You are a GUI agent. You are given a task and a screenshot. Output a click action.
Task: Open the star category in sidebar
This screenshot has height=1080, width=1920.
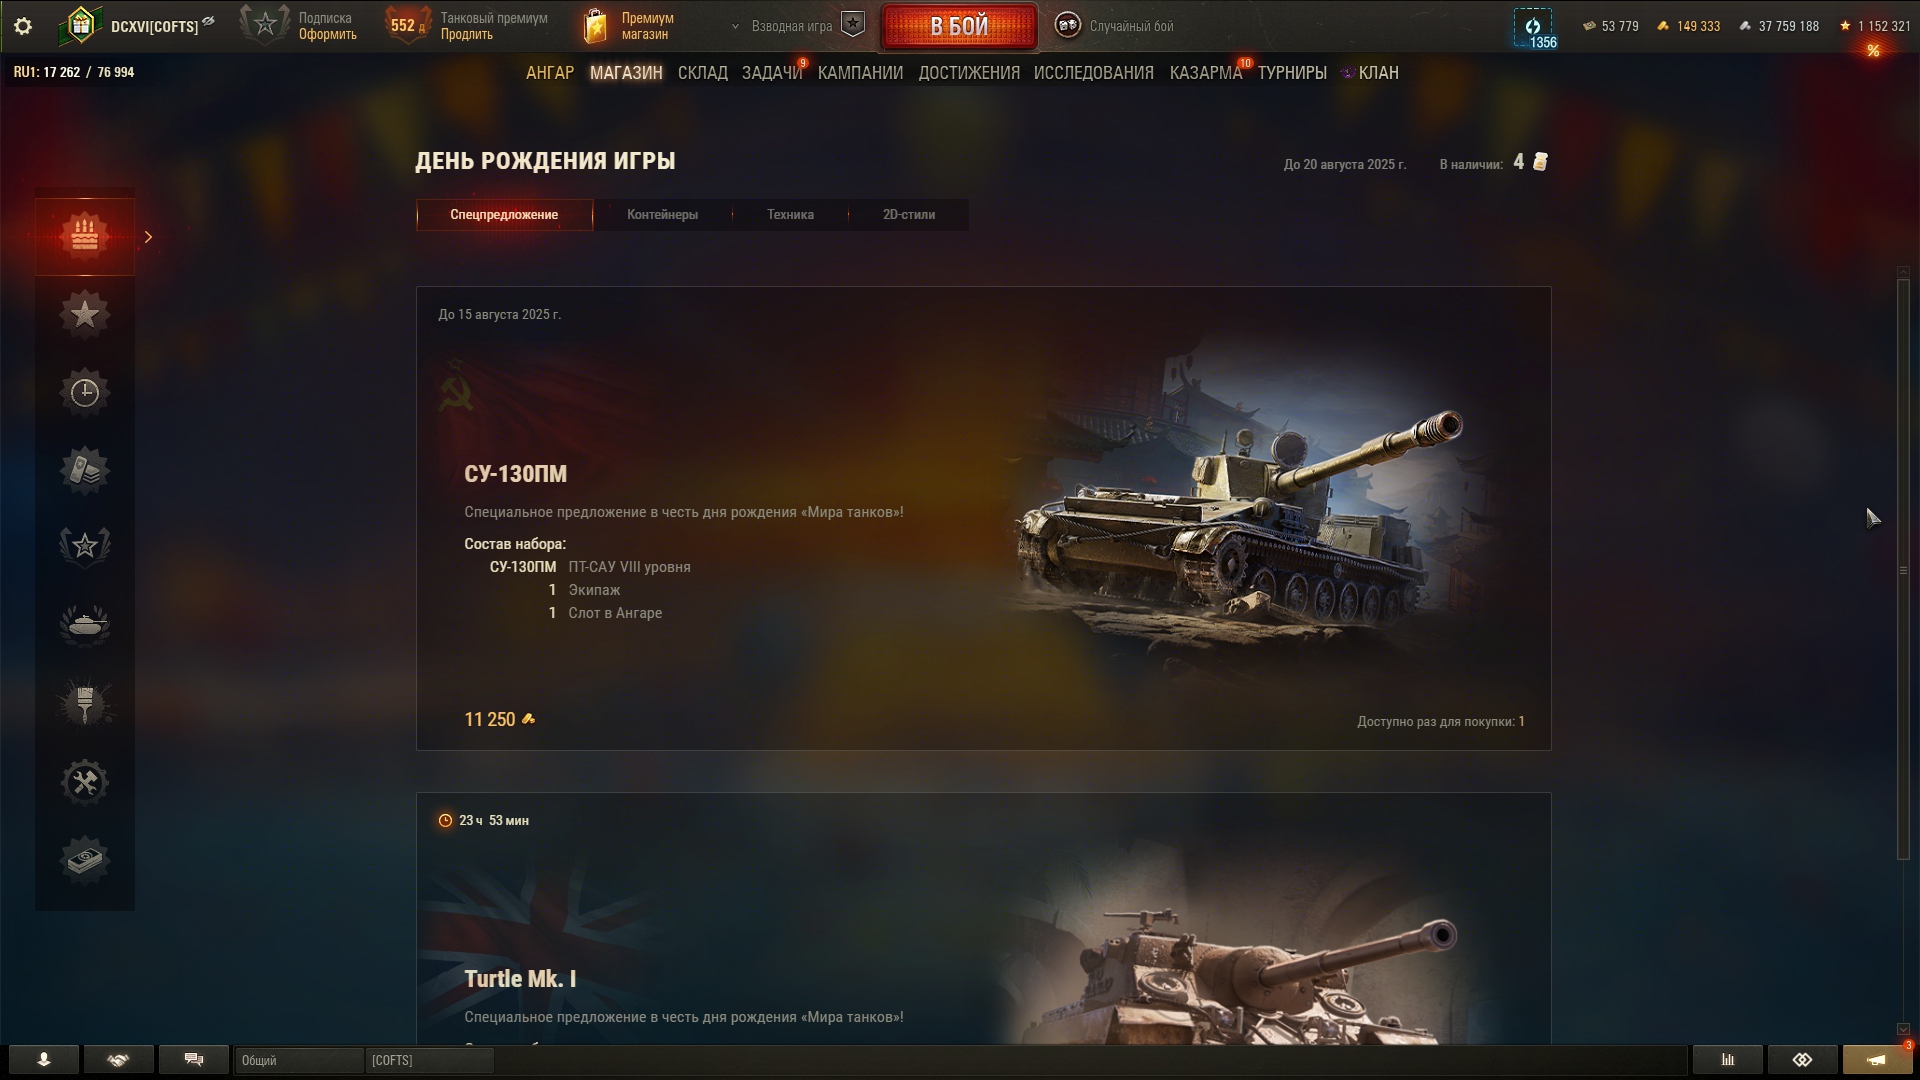coord(85,314)
